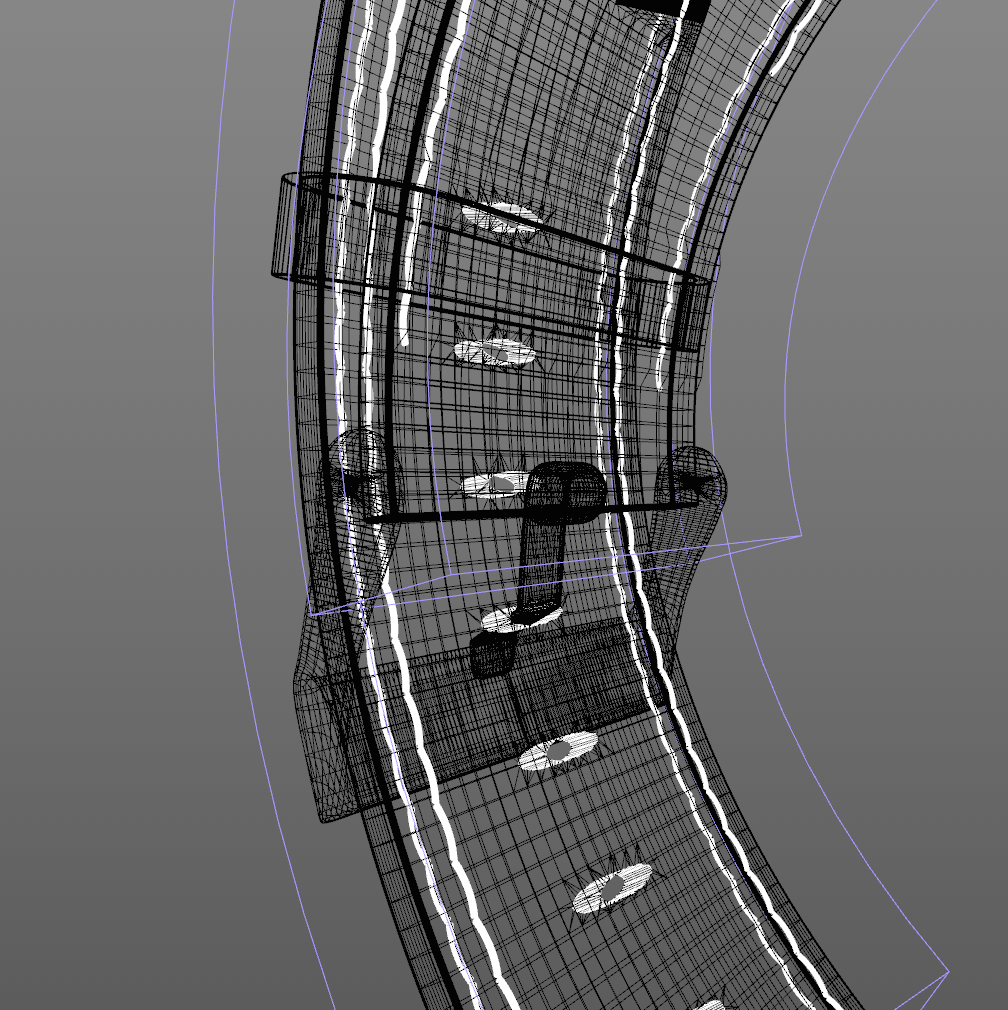
Task: Click the right rounded end of the buckle
Action: coord(693,478)
